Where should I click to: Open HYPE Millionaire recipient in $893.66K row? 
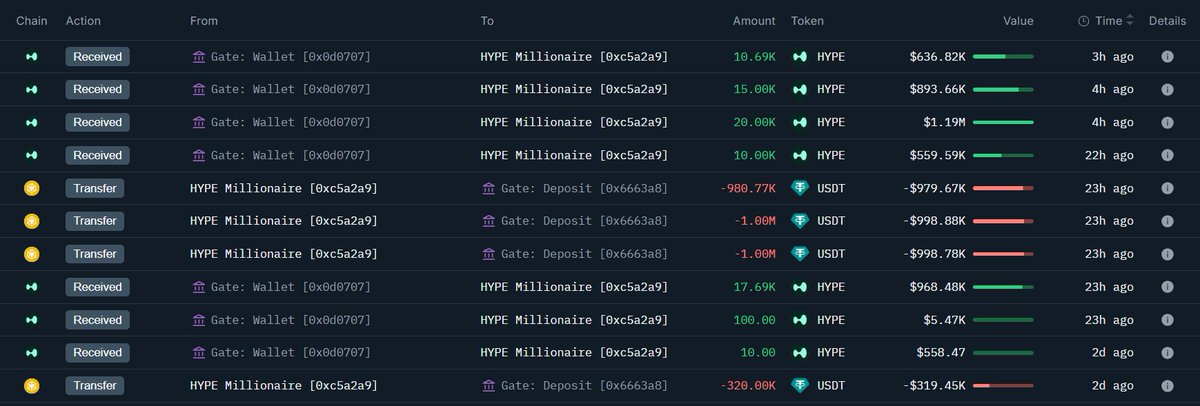pyautogui.click(x=574, y=90)
